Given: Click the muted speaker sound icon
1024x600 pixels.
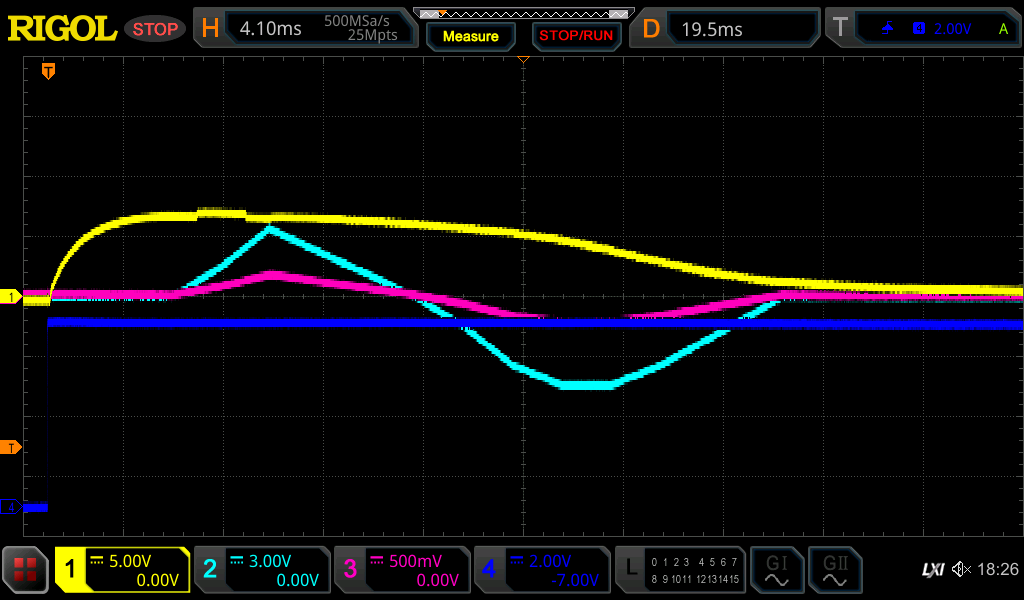Looking at the screenshot, I should click(961, 570).
